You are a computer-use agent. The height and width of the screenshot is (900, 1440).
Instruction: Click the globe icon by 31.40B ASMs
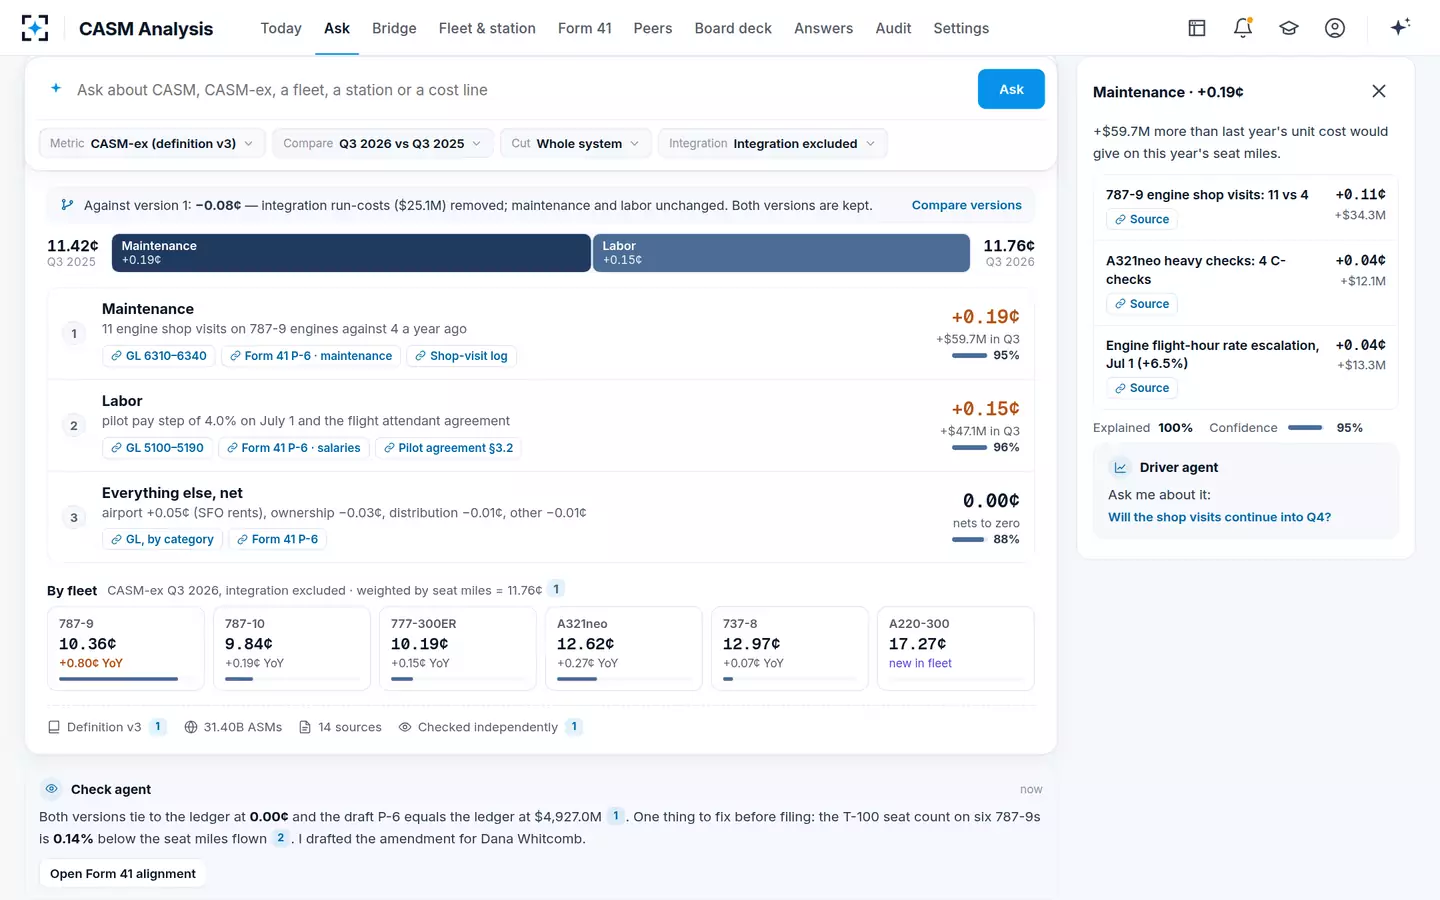click(191, 727)
